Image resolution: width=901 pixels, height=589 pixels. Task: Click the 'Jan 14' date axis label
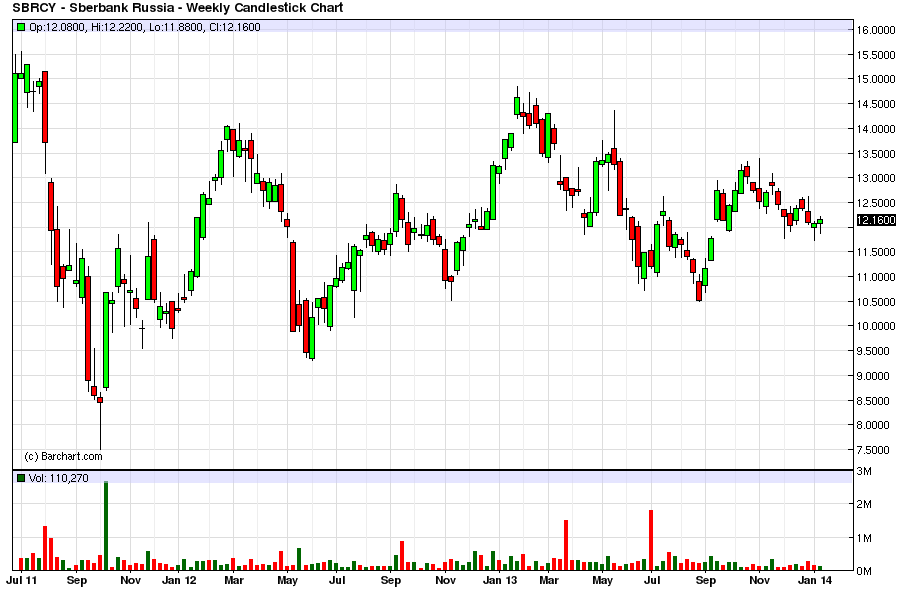[x=815, y=580]
